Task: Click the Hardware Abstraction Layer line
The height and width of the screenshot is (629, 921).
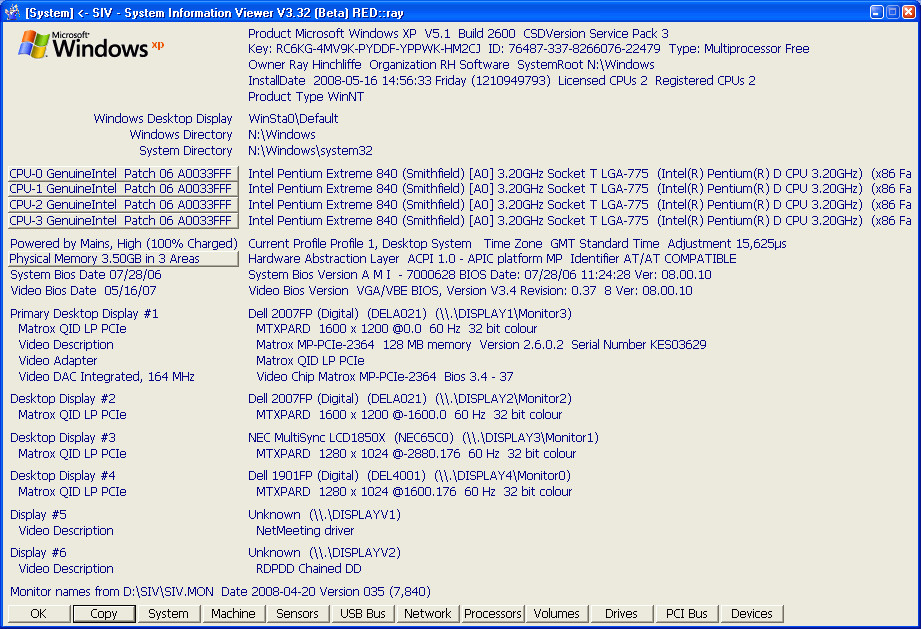Action: (x=492, y=258)
